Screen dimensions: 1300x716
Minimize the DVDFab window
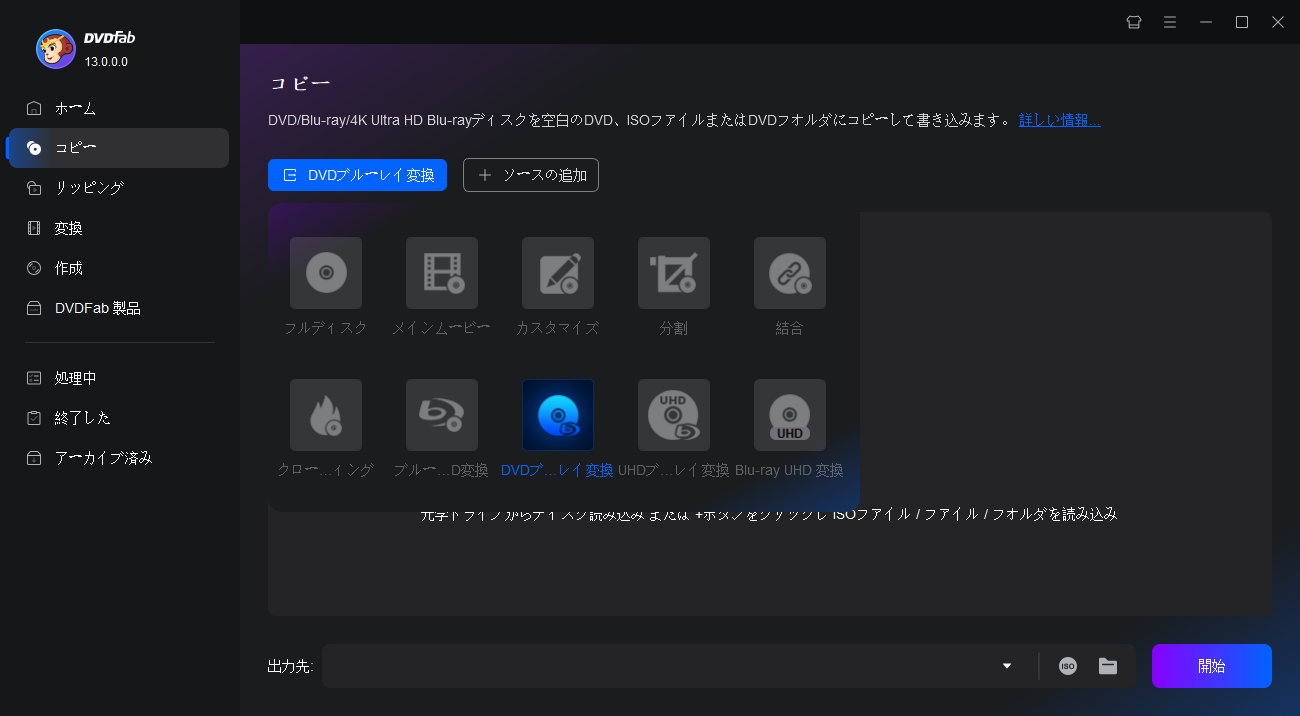(x=1206, y=22)
